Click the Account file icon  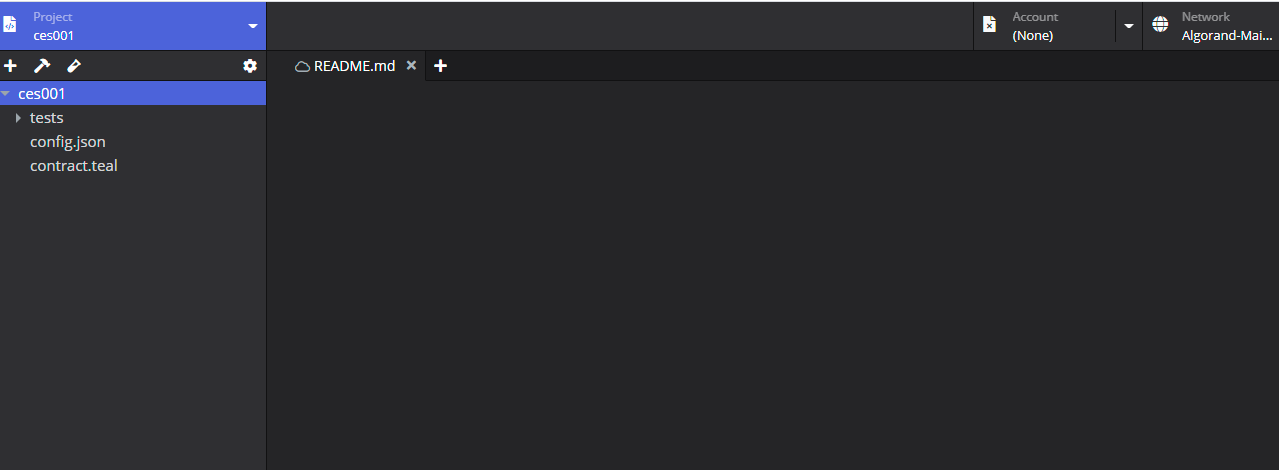(989, 25)
